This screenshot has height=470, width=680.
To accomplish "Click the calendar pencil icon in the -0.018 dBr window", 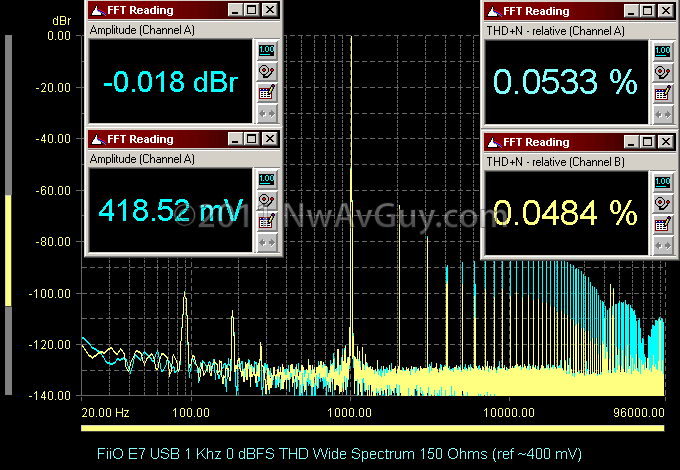I will 267,93.
